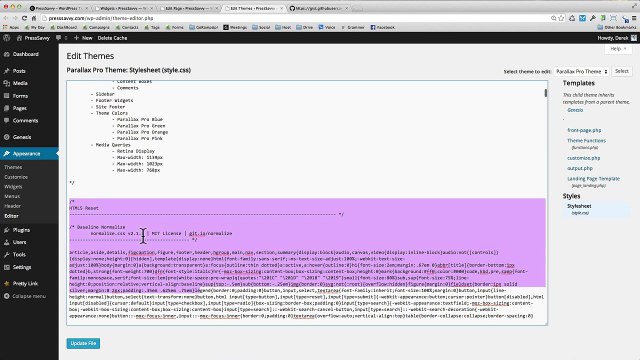Go to Widgets under Appearance
The width and height of the screenshot is (640, 360).
pos(13,187)
